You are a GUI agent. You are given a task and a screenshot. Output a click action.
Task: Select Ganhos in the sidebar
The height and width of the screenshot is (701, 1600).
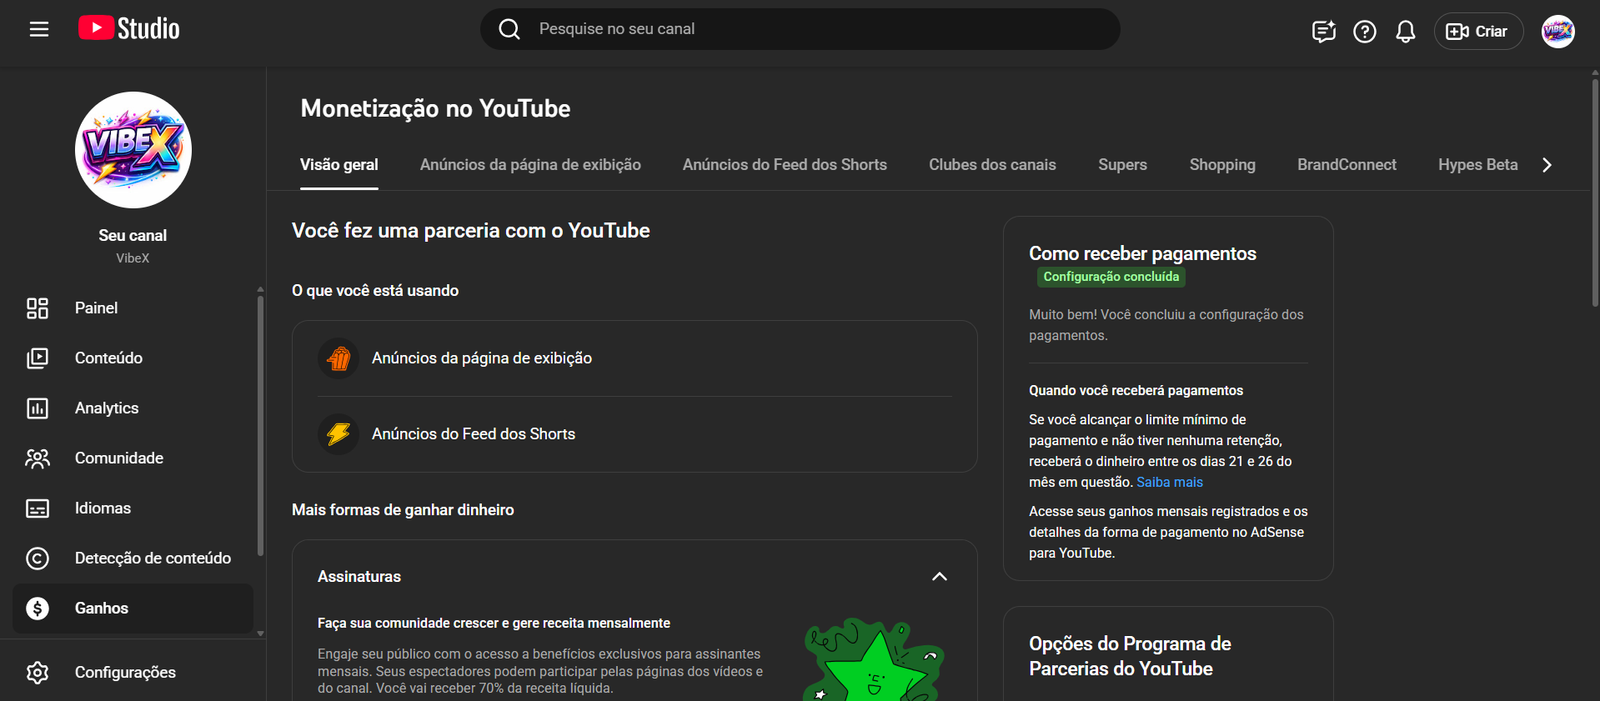(133, 608)
